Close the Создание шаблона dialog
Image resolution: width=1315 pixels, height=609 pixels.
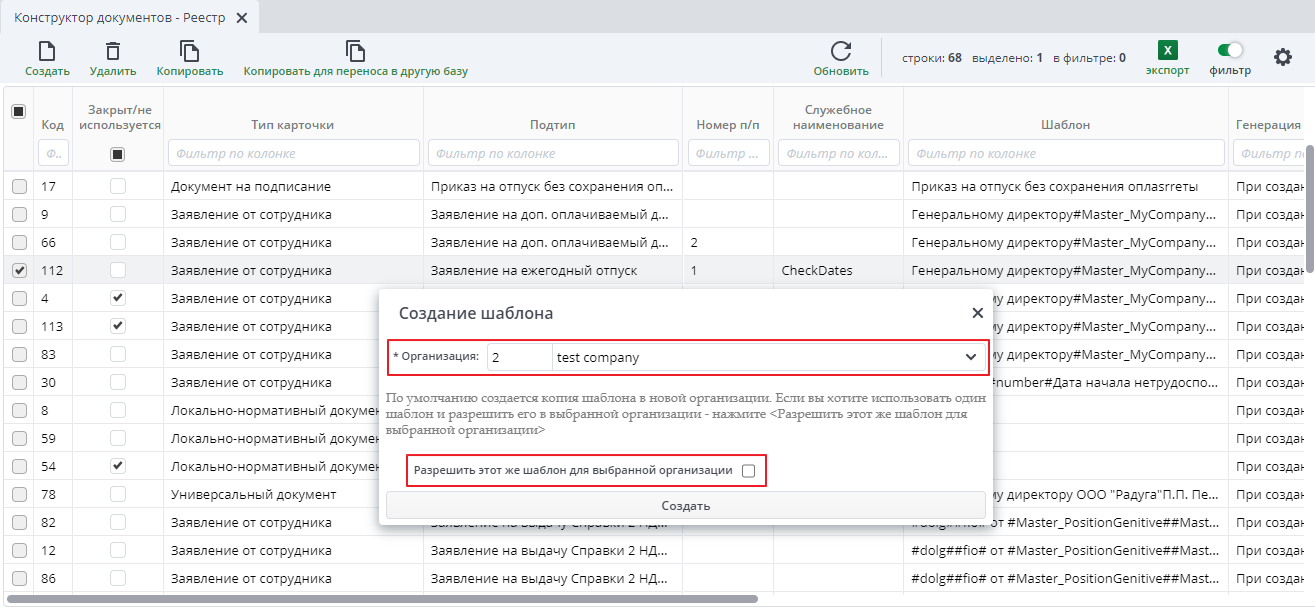point(977,313)
